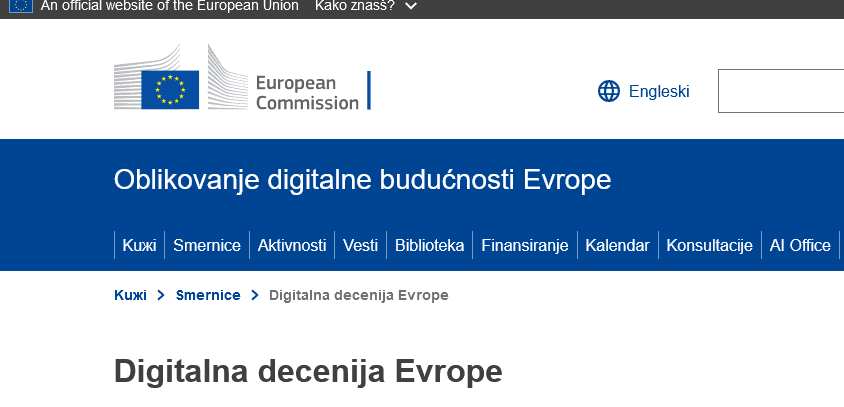
Task: Click the "An official website of the European Union" text
Action: click(170, 6)
